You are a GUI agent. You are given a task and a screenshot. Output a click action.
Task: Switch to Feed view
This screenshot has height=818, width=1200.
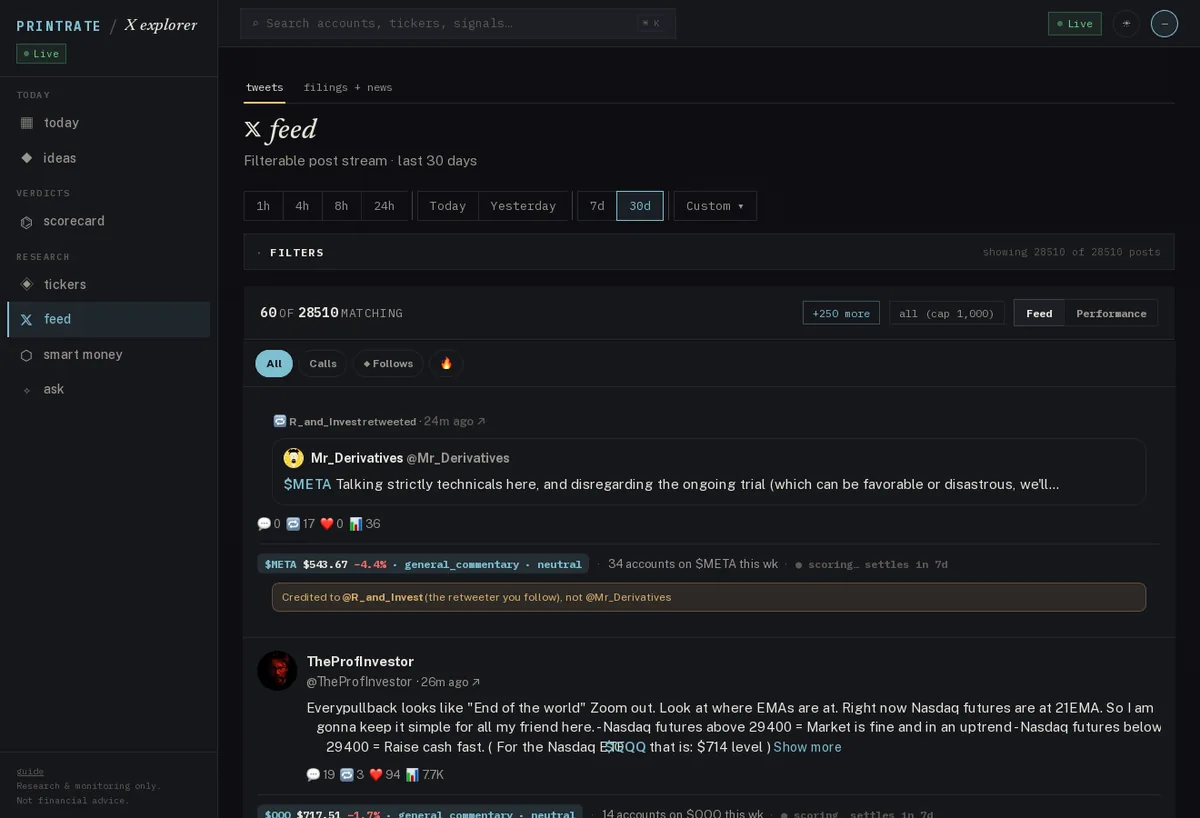pos(1039,313)
